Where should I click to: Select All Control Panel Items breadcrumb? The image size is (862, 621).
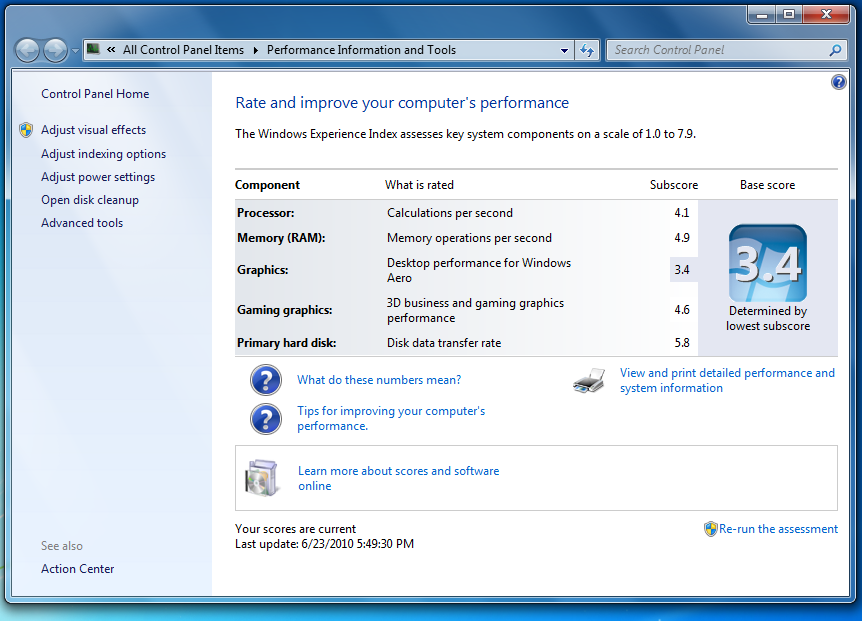click(183, 50)
